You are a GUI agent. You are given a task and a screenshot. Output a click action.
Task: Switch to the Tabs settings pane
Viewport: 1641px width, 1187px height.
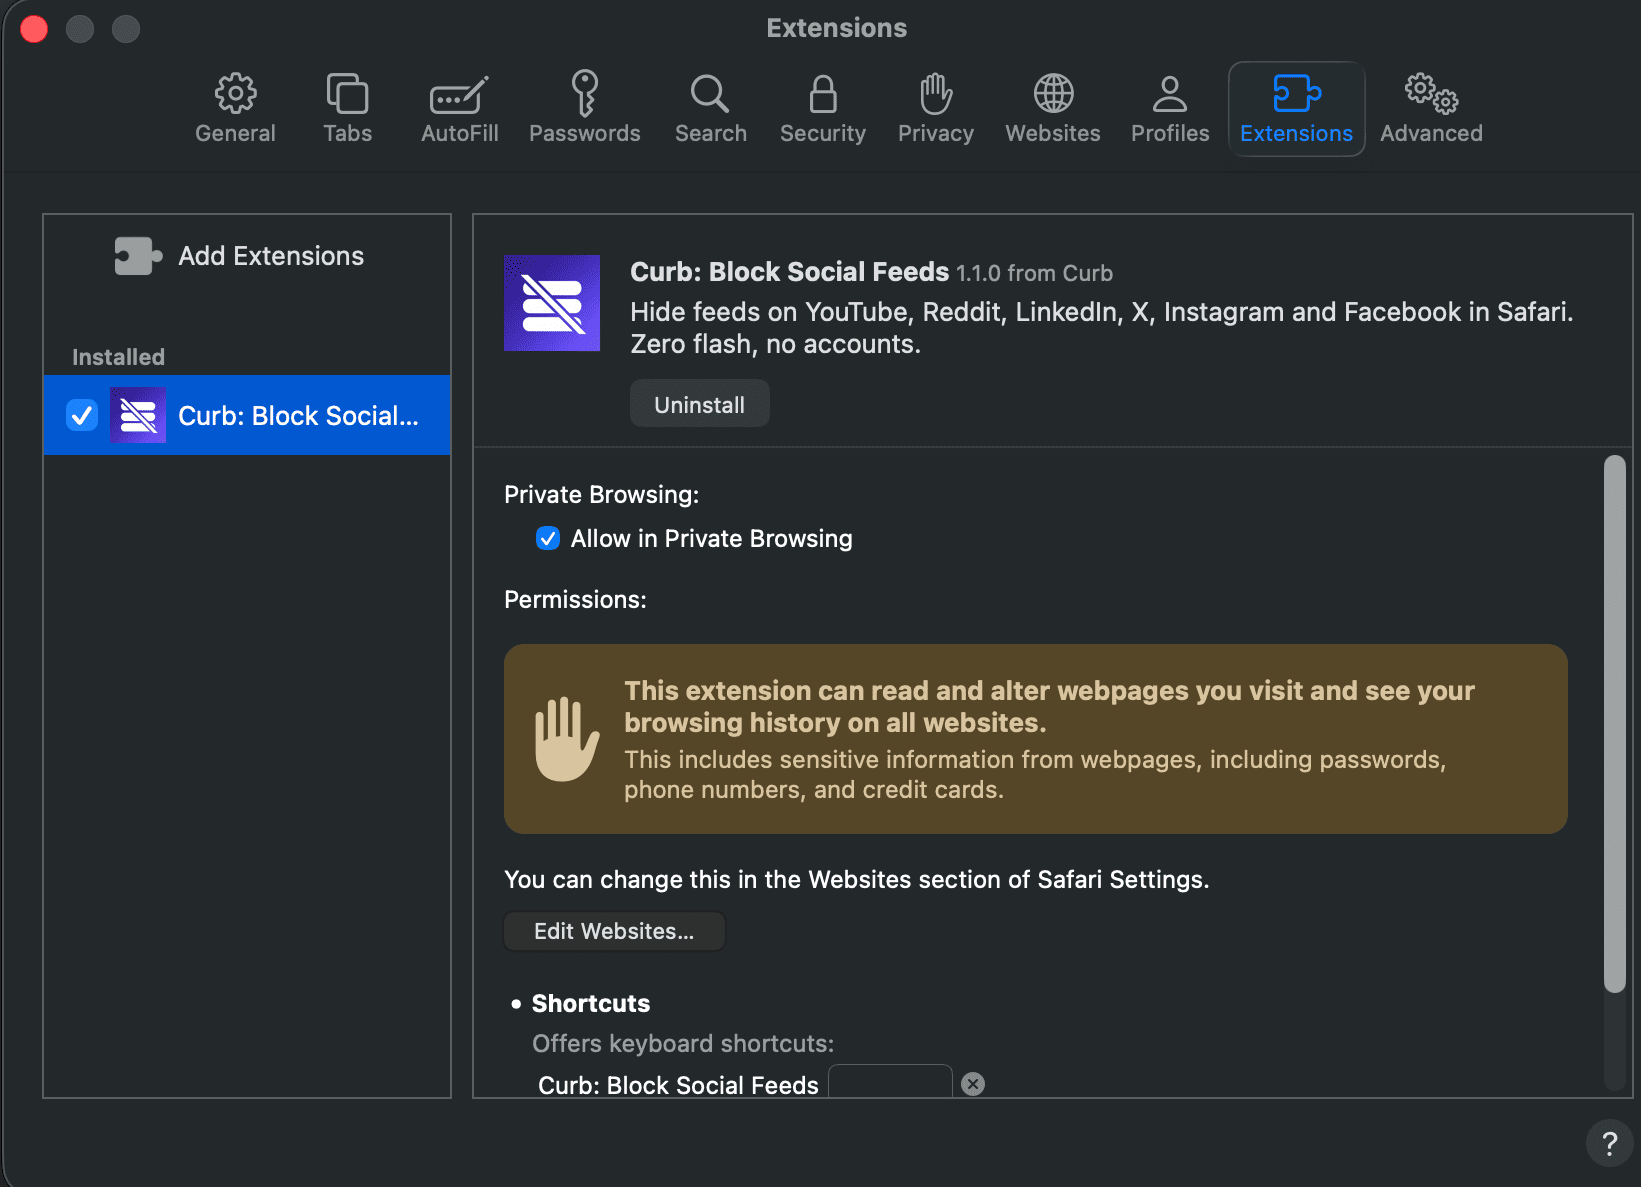347,109
